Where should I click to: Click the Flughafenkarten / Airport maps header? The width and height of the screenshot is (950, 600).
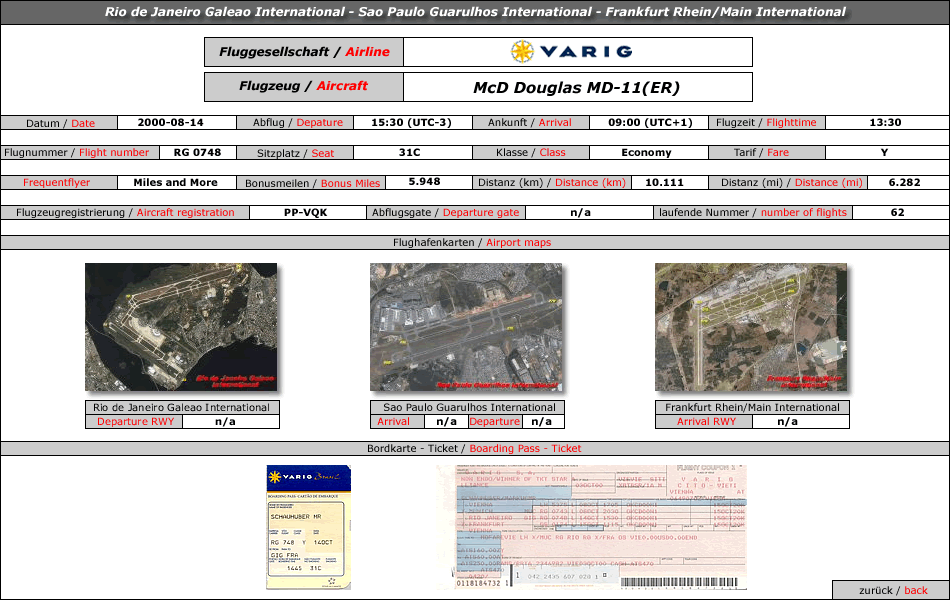coord(474,242)
